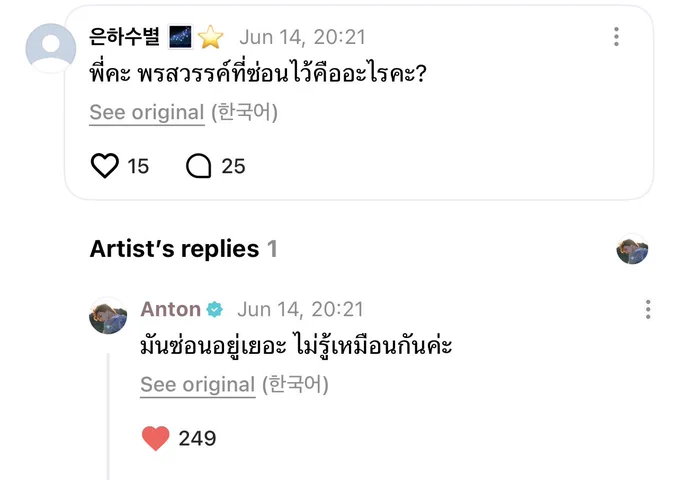Click the star emoji beside fan name
The width and height of the screenshot is (680, 491).
pos(210,37)
